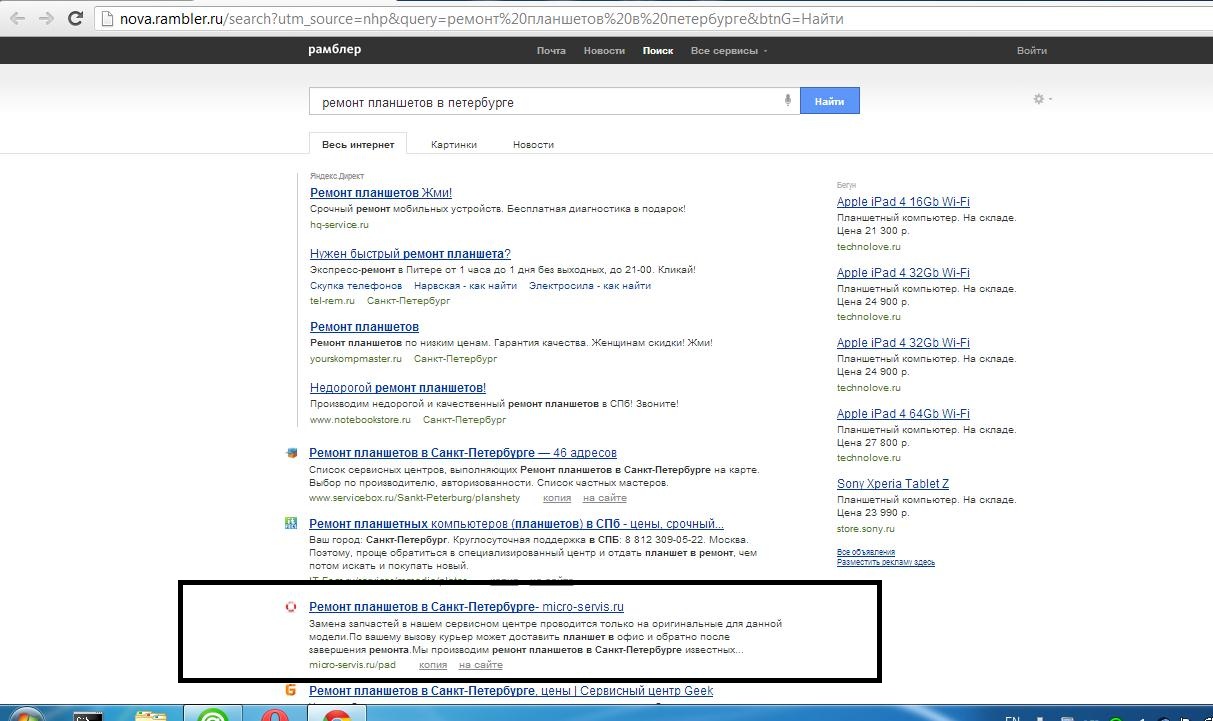Go back with the browser back arrow
This screenshot has height=721, width=1213.
click(17, 19)
